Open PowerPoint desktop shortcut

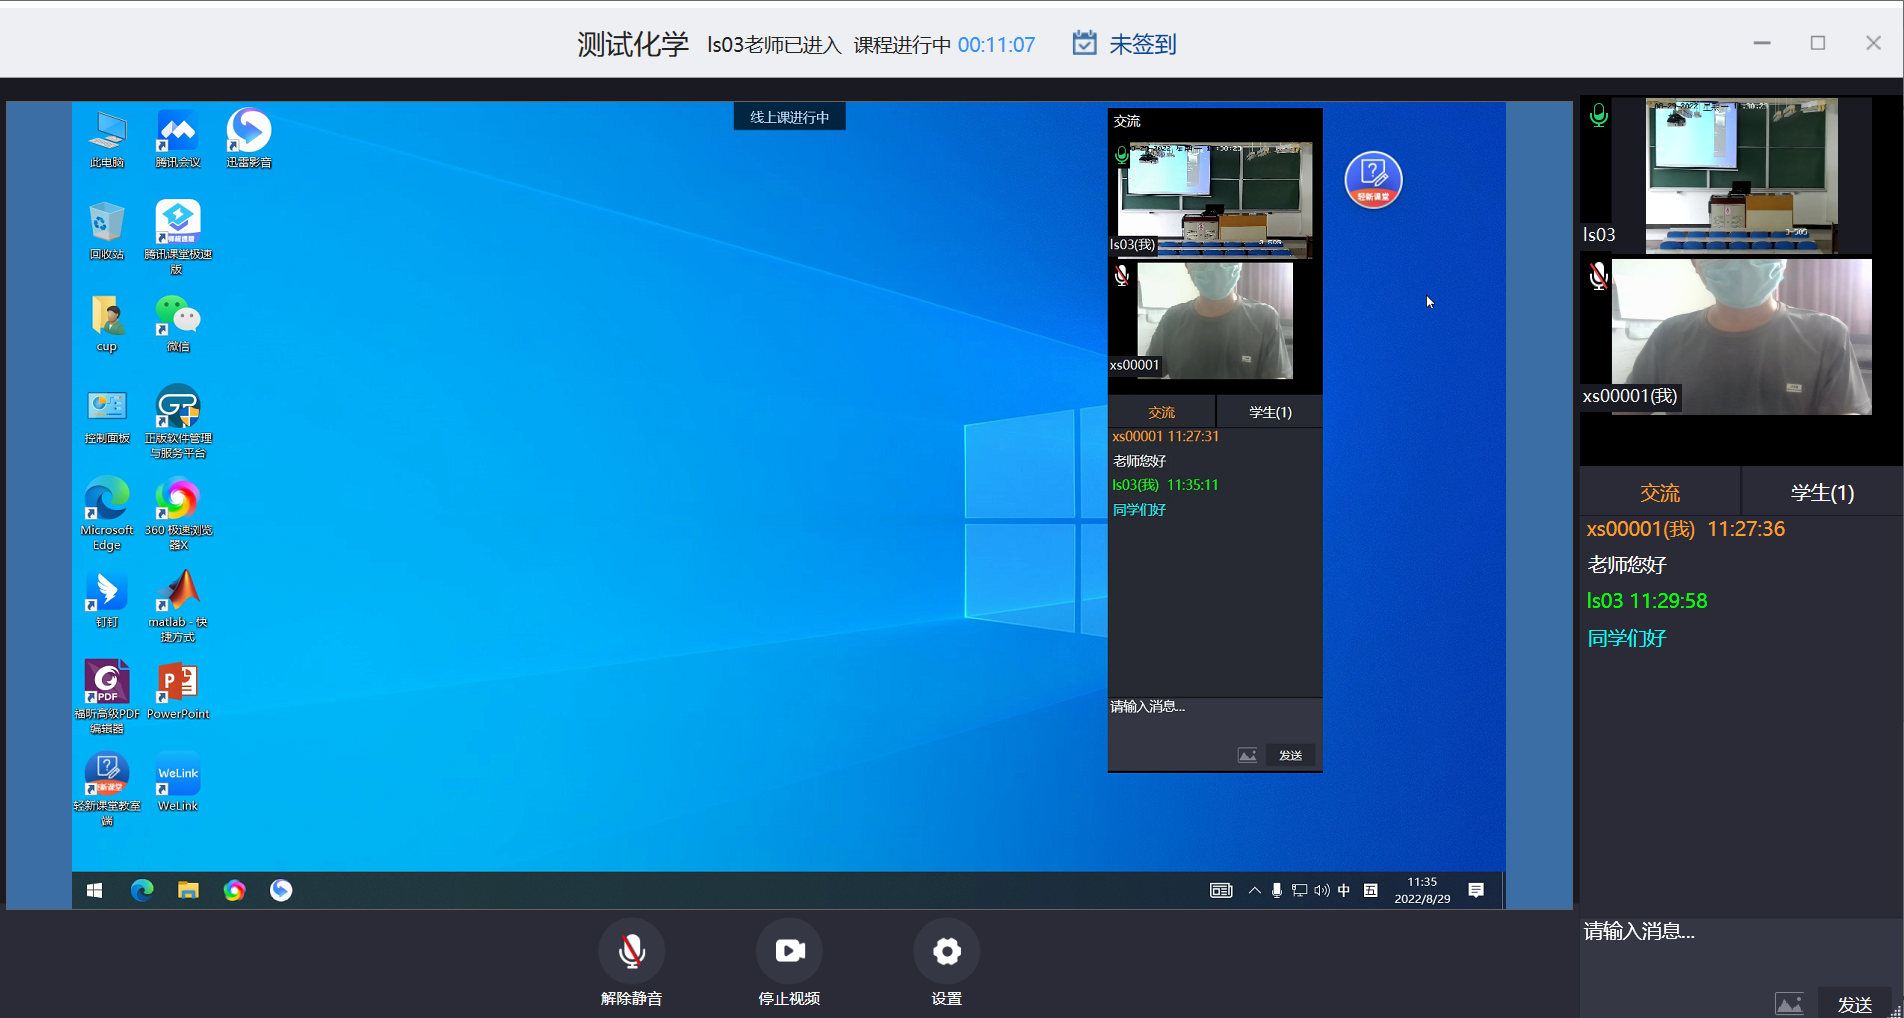point(178,689)
